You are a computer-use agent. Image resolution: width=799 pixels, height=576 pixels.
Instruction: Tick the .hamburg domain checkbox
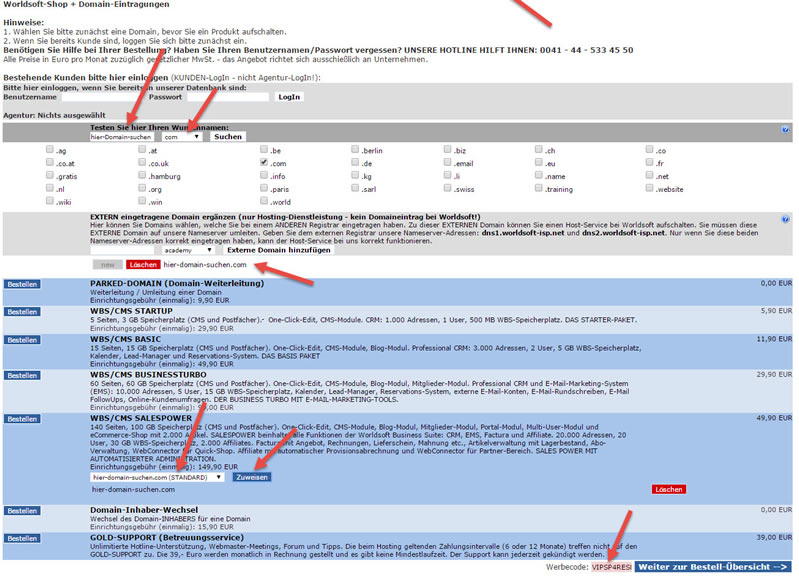tap(142, 175)
